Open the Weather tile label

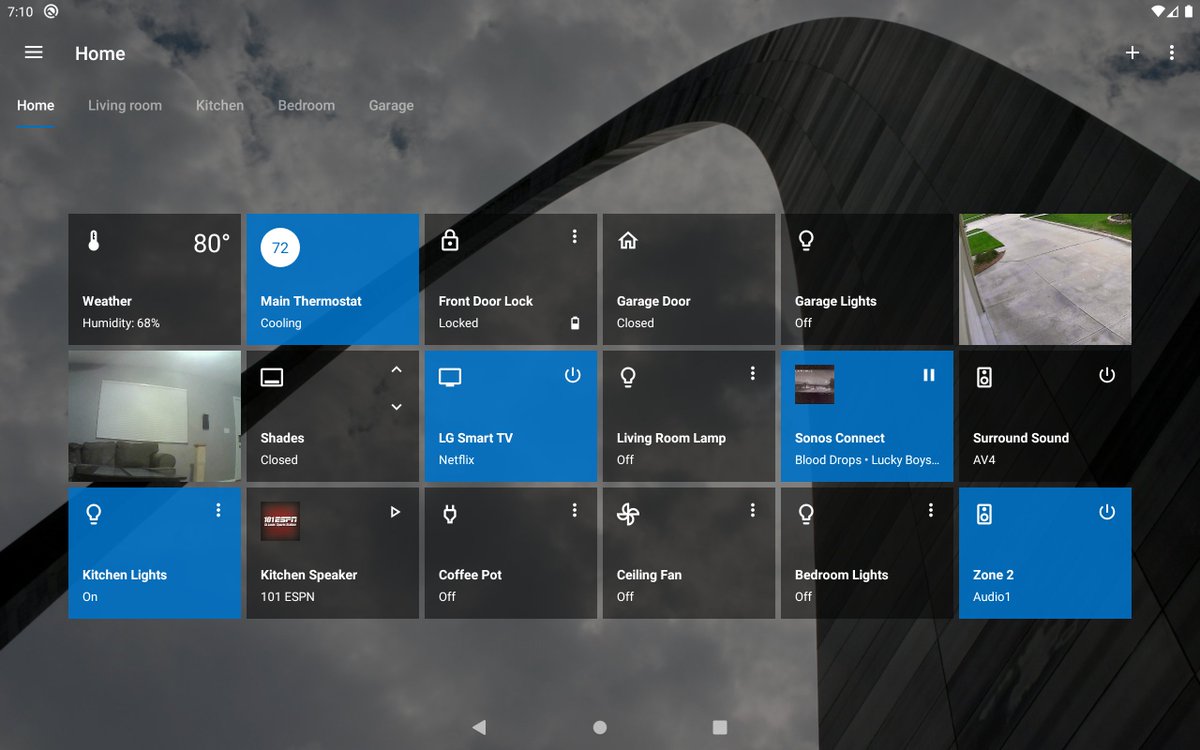tap(107, 301)
